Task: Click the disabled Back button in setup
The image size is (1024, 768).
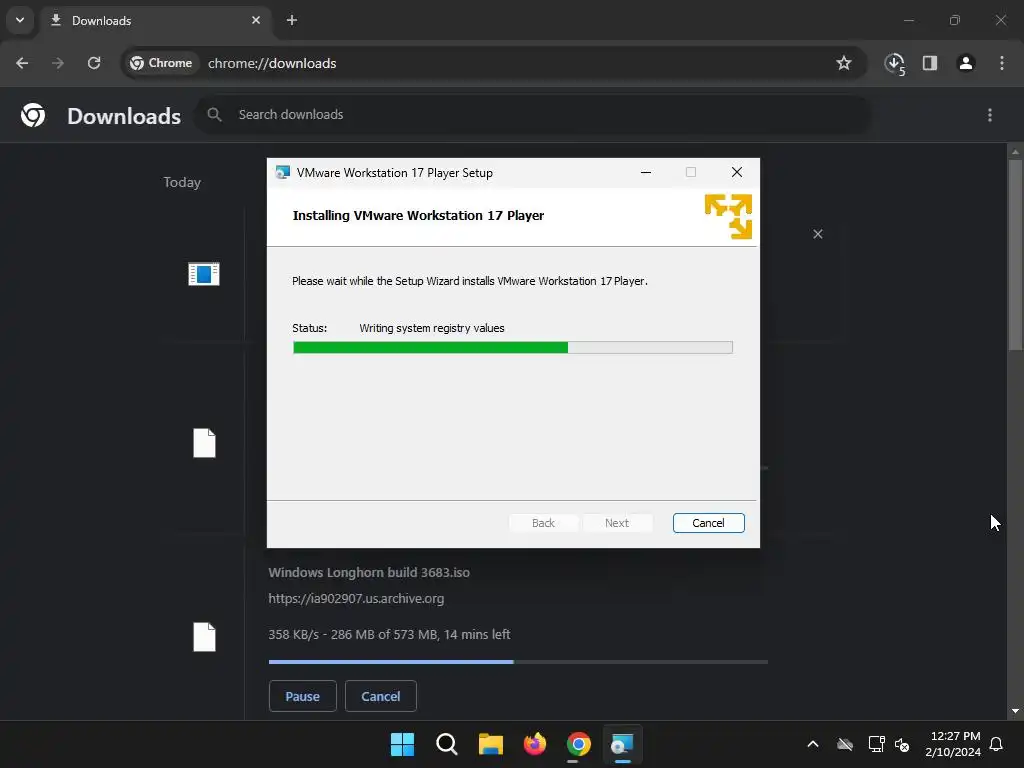Action: 543,523
